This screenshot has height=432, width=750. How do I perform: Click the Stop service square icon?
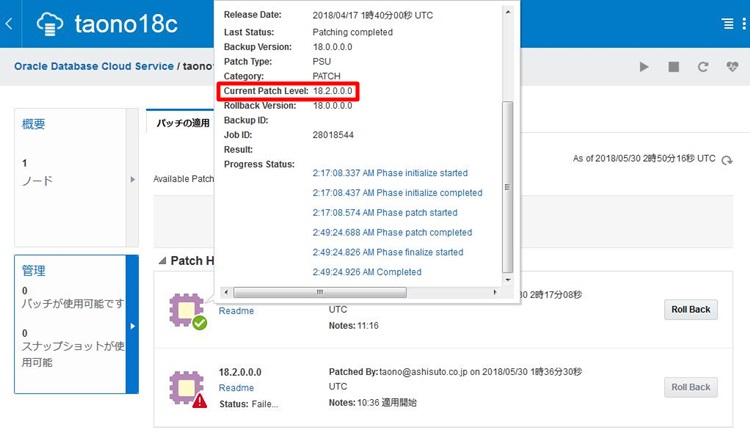click(x=674, y=67)
